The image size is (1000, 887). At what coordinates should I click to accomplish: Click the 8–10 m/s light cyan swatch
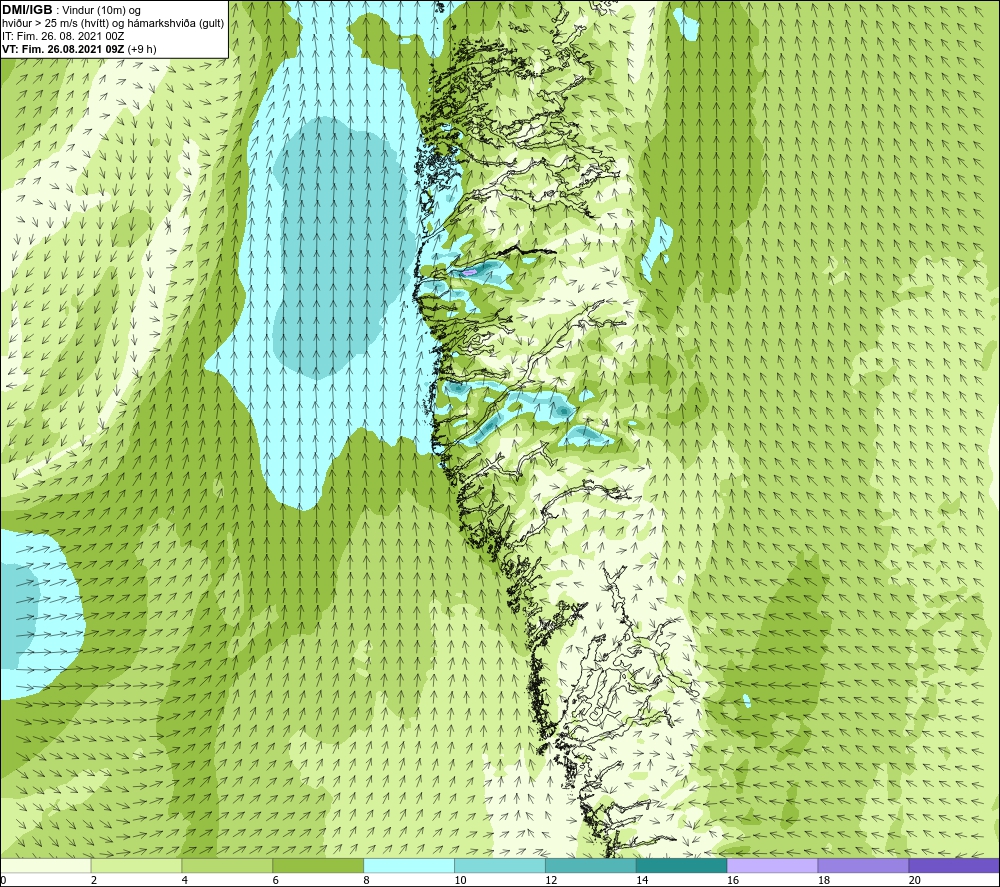[409, 865]
